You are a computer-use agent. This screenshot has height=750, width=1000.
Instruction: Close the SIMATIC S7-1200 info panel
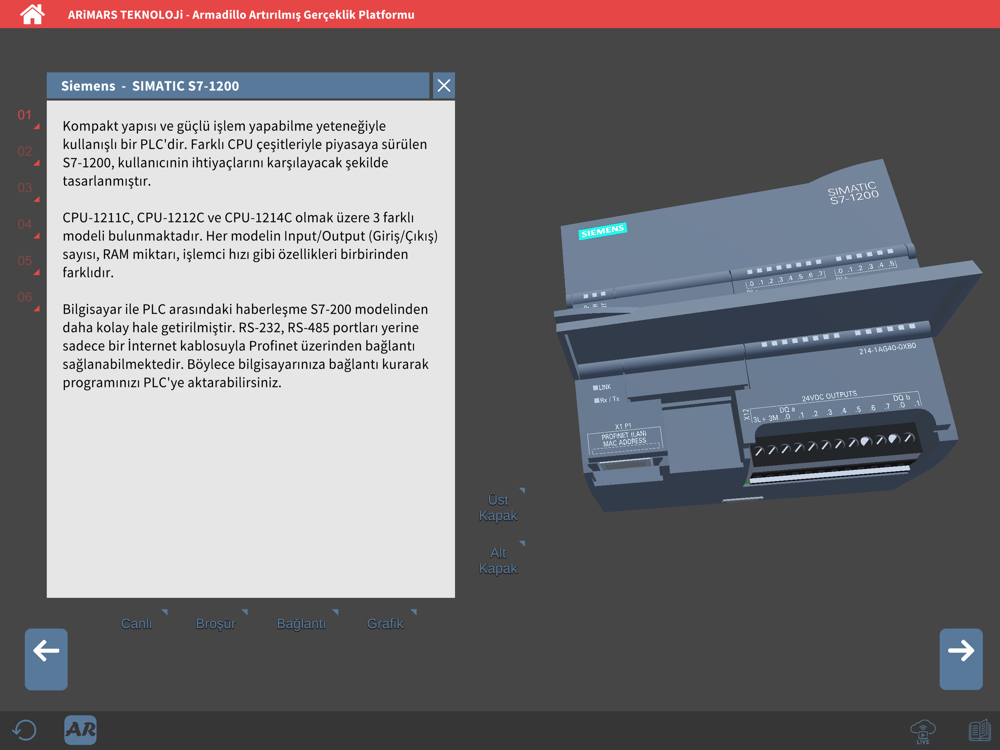(444, 85)
